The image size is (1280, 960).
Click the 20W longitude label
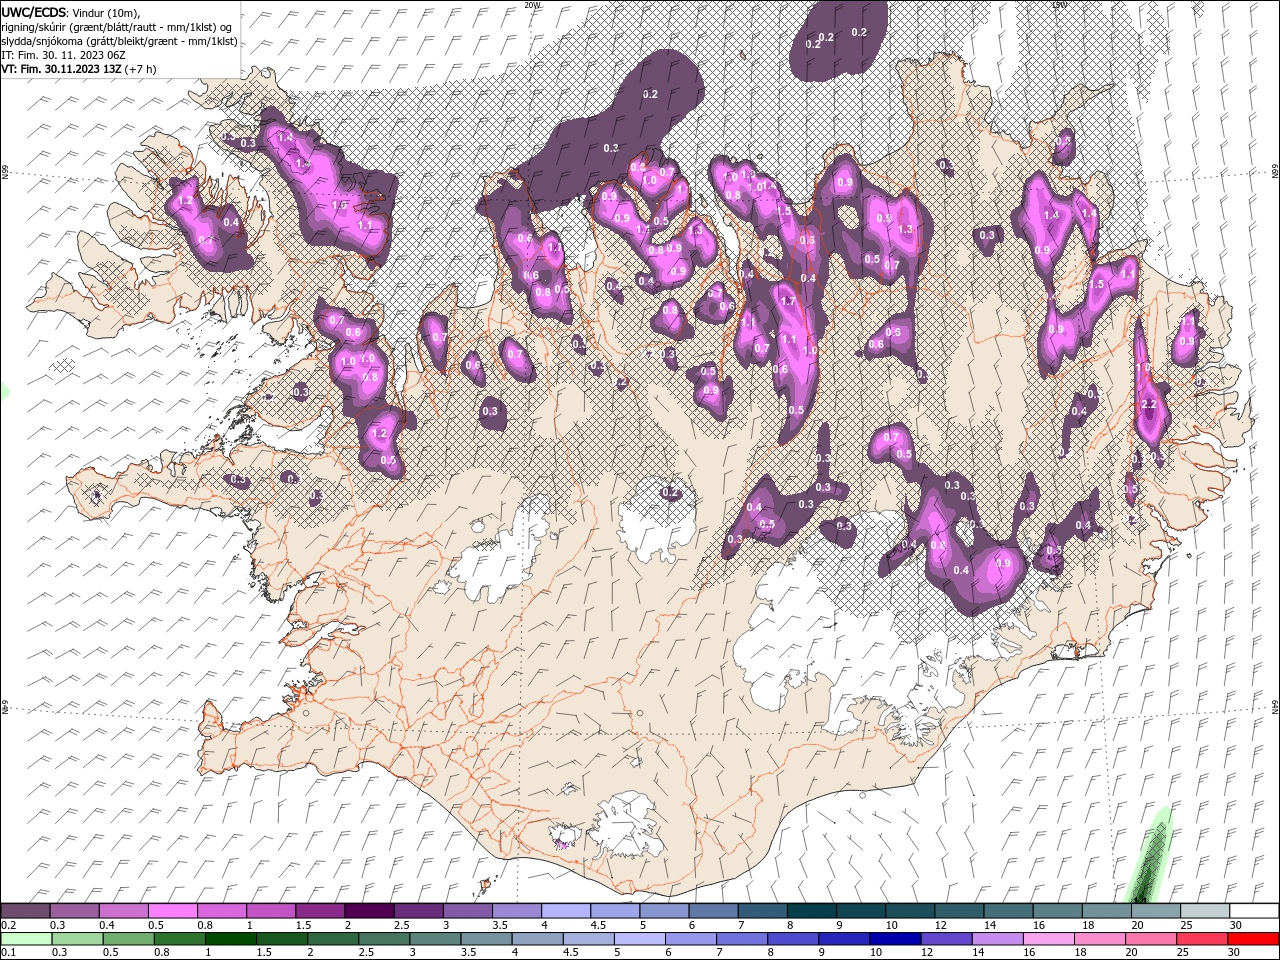coord(532,5)
